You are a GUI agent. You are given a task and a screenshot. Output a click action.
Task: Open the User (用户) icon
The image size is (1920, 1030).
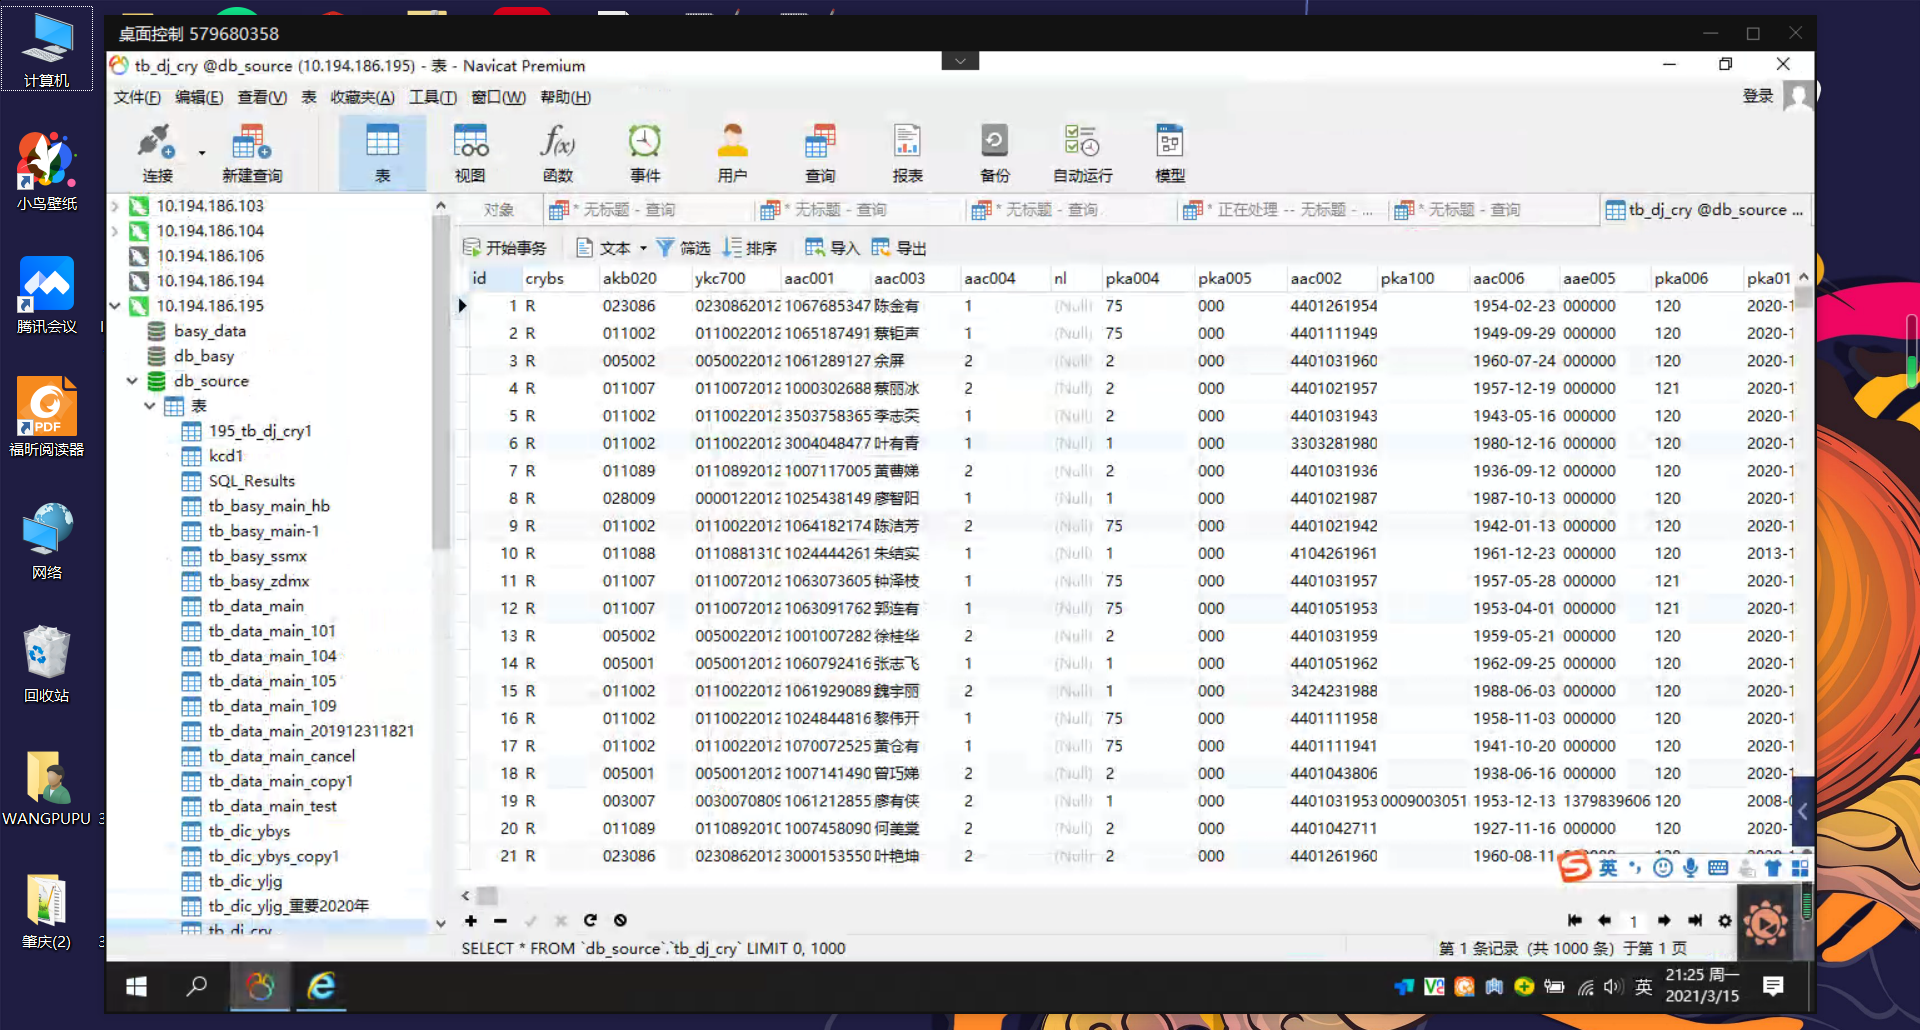click(732, 153)
